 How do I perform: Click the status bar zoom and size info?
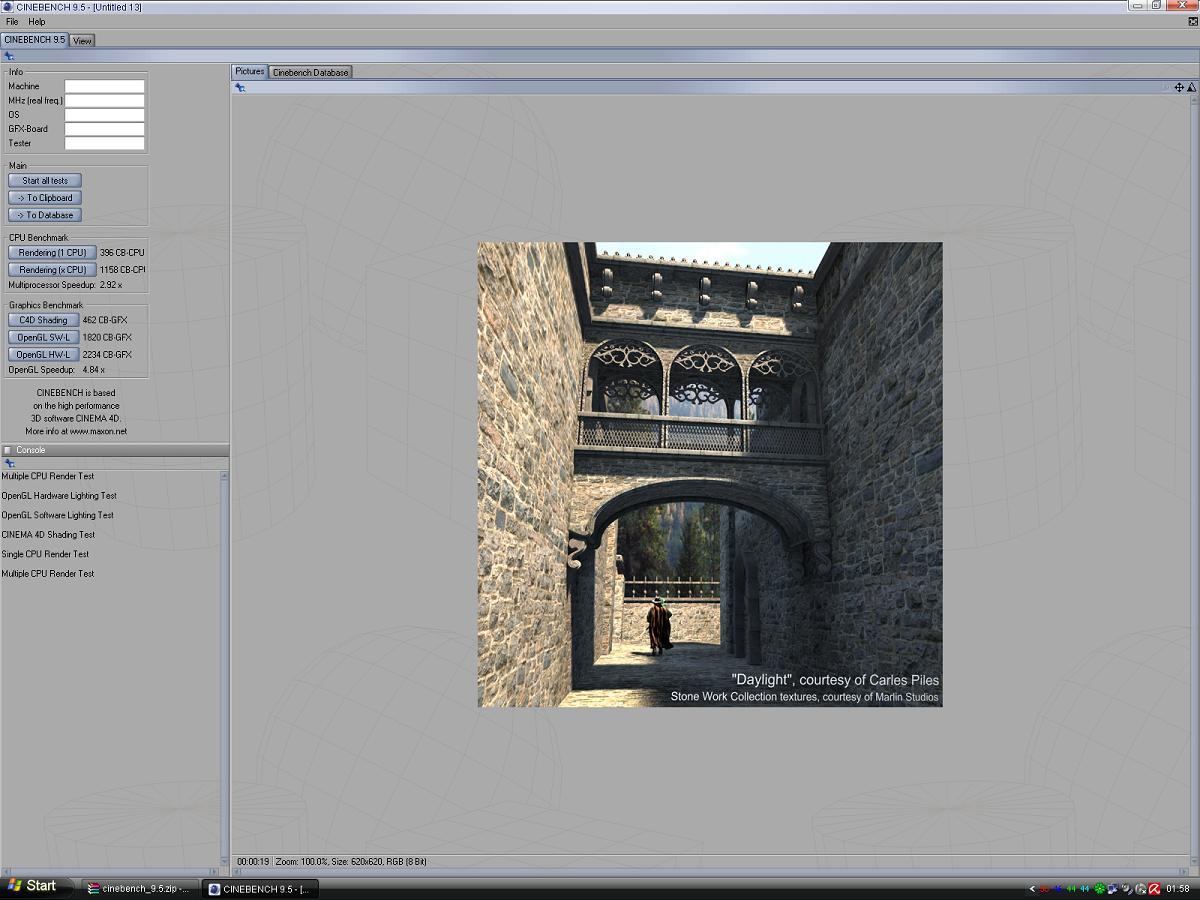(351, 861)
